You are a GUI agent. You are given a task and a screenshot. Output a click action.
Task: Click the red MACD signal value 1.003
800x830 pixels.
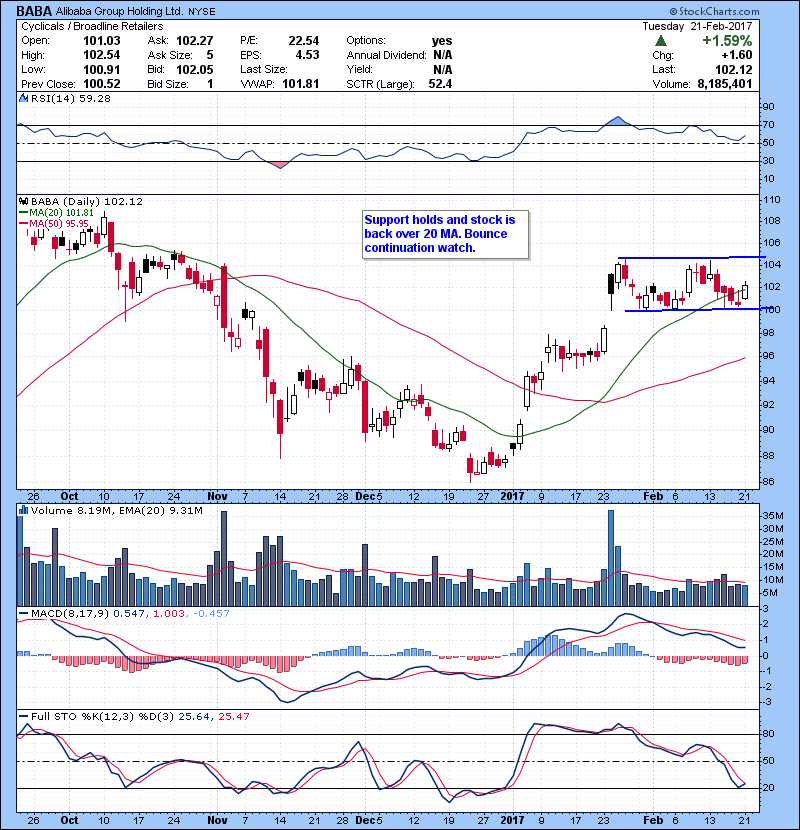pyautogui.click(x=168, y=614)
